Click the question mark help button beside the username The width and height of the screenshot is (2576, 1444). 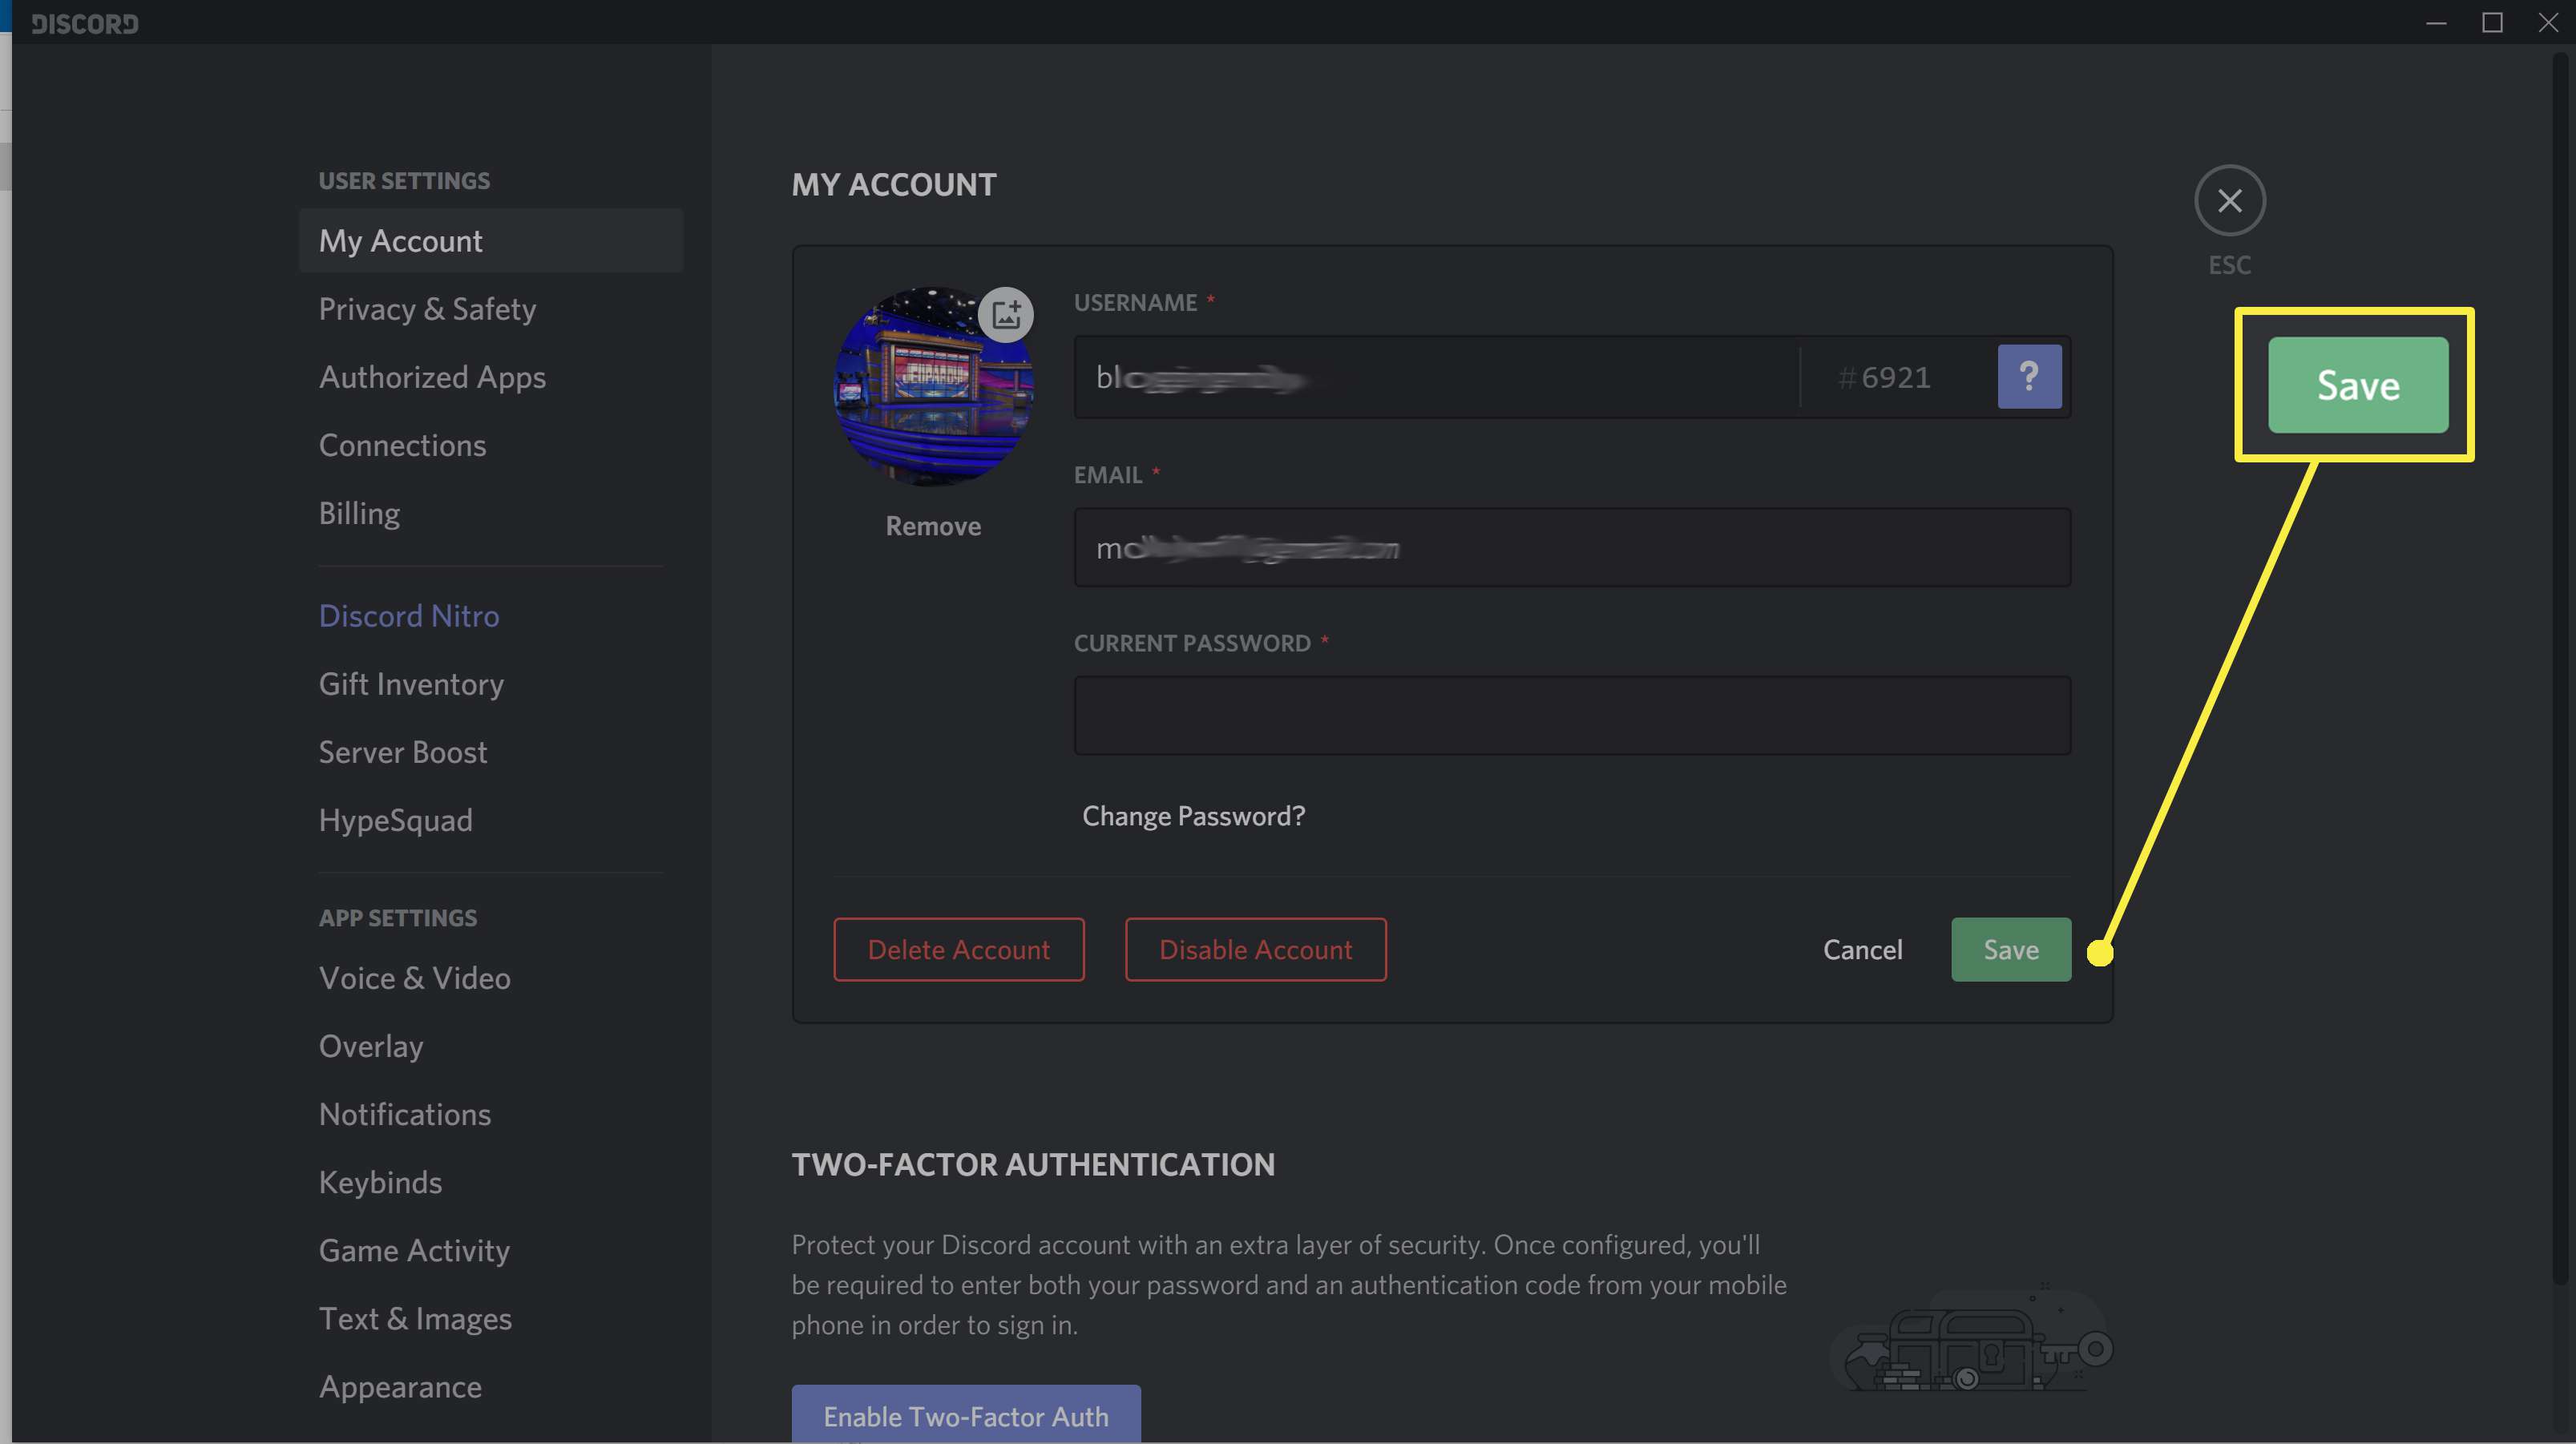pos(2029,376)
